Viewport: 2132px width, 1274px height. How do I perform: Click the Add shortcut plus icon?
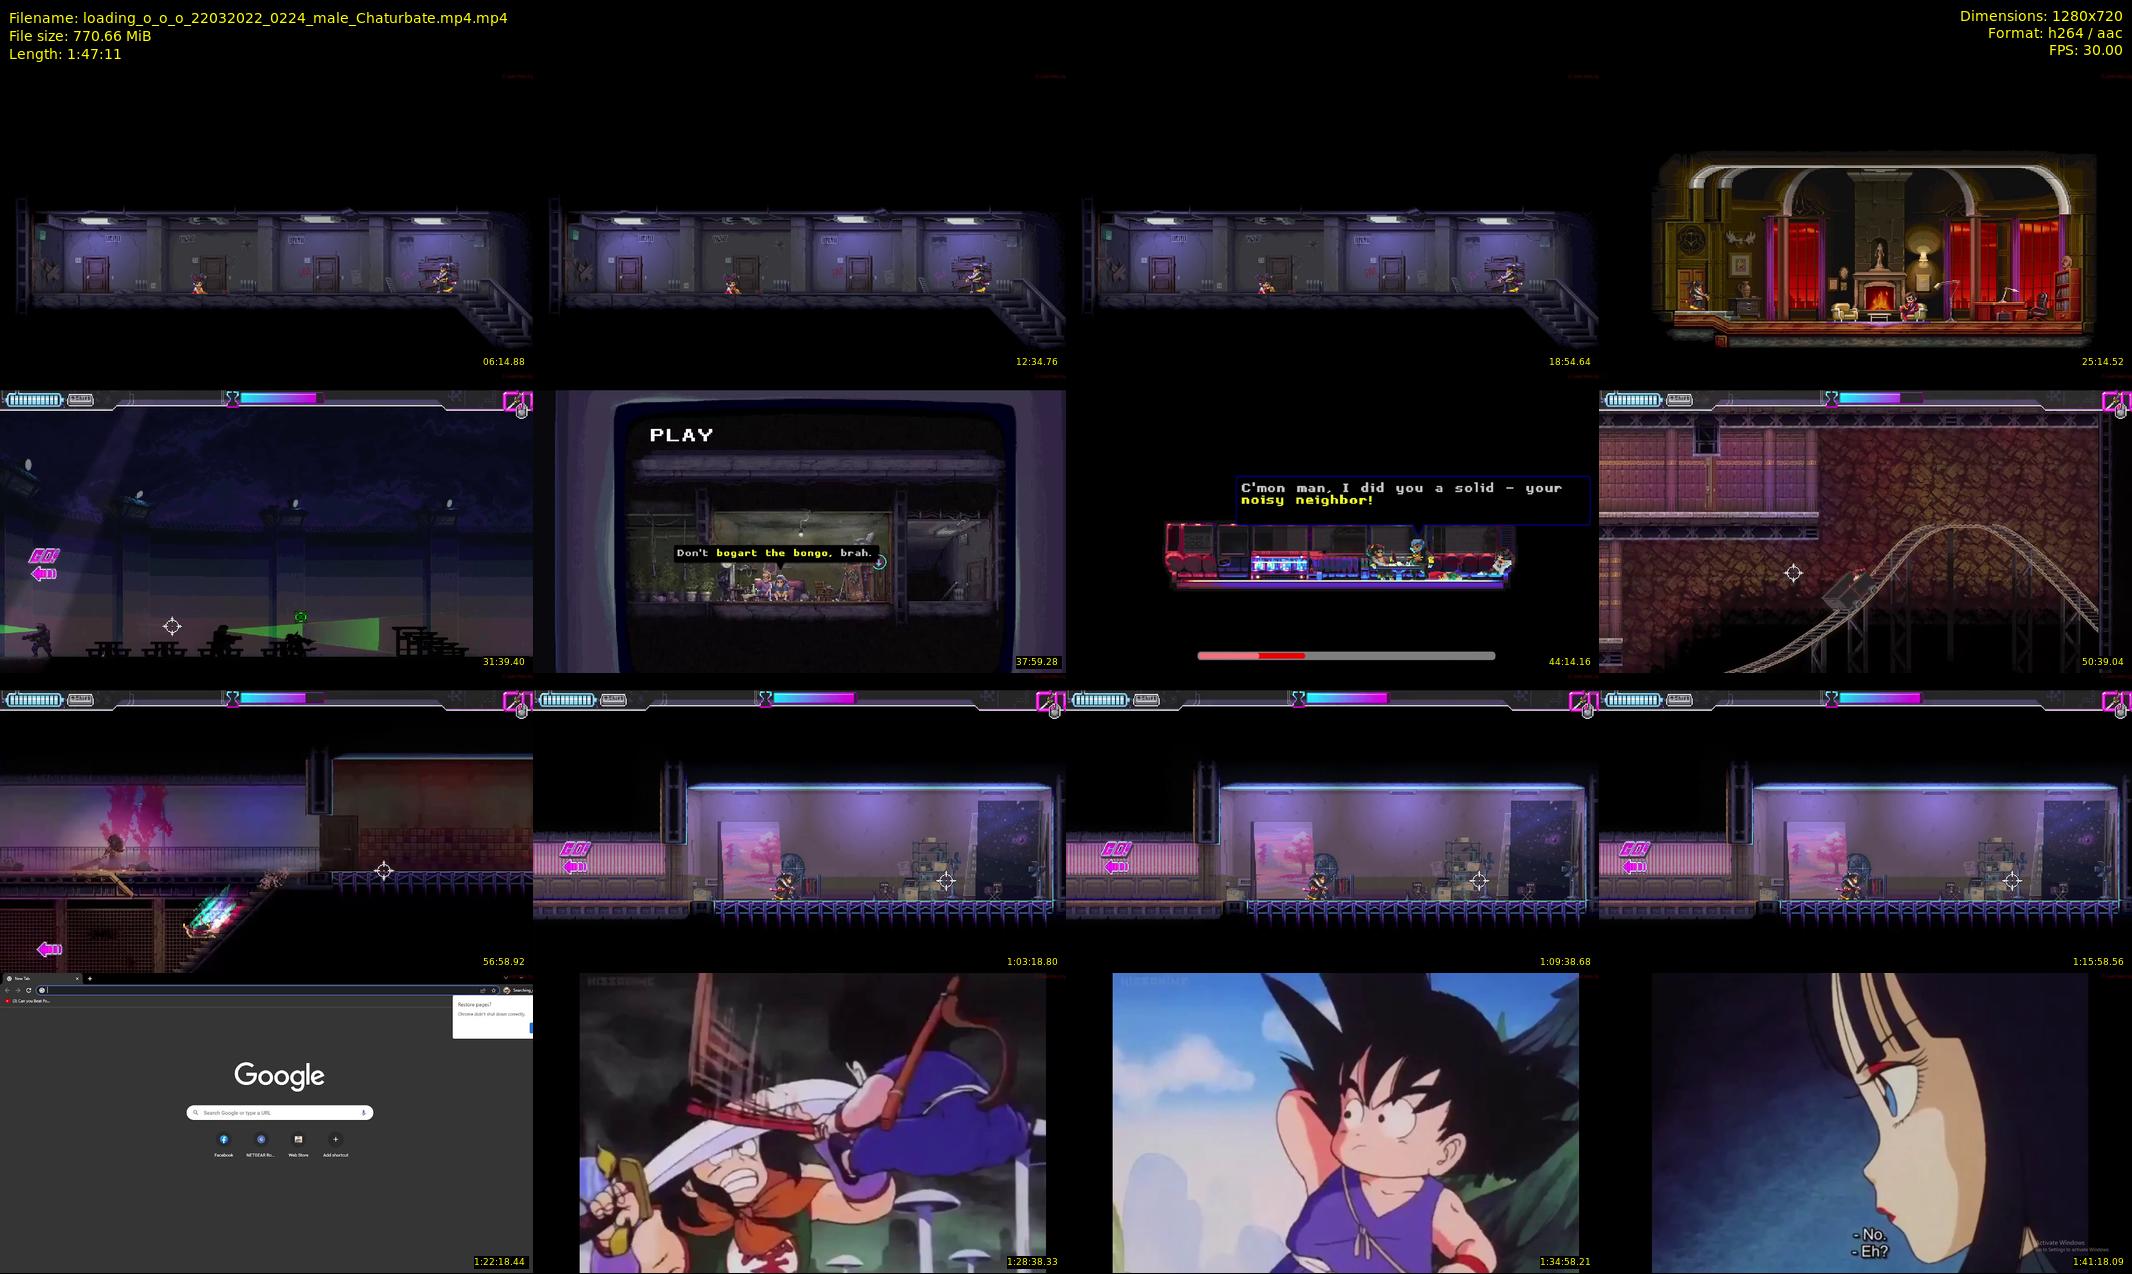pyautogui.click(x=336, y=1139)
